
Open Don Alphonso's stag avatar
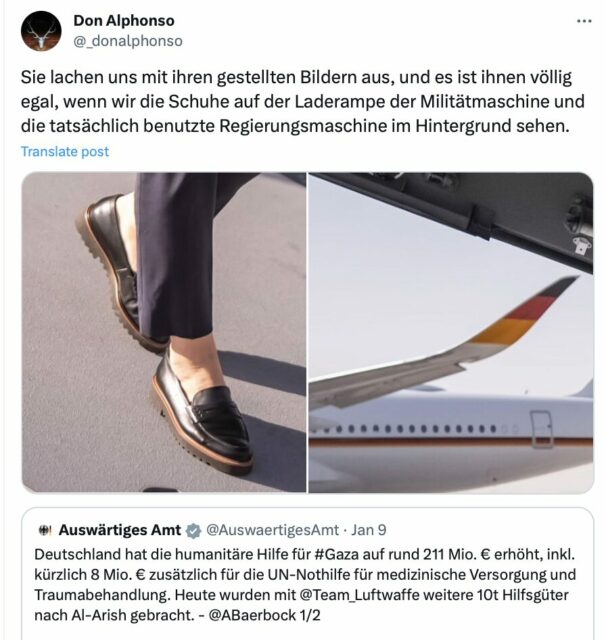pyautogui.click(x=41, y=31)
